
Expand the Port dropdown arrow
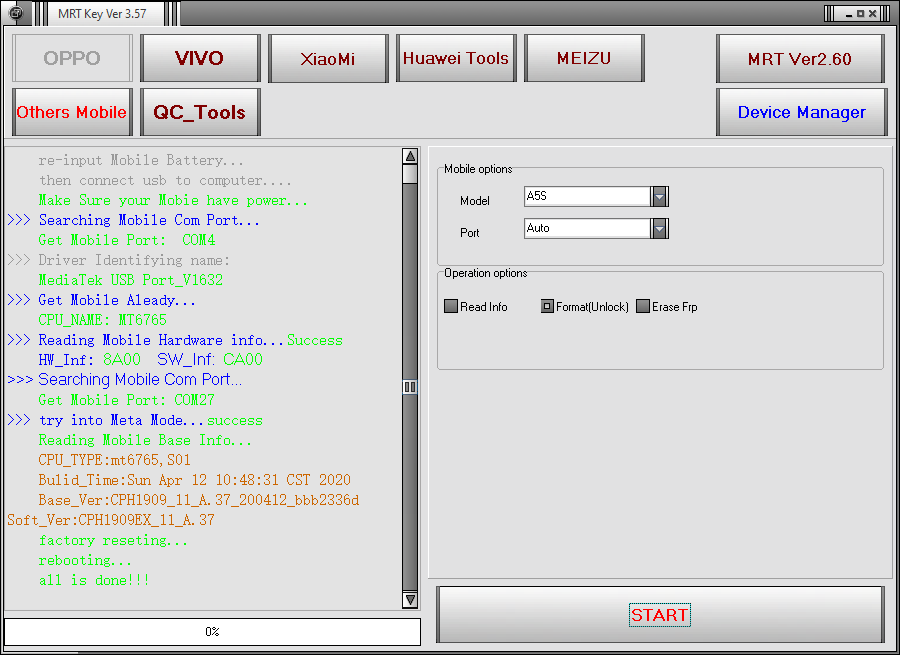(x=659, y=229)
